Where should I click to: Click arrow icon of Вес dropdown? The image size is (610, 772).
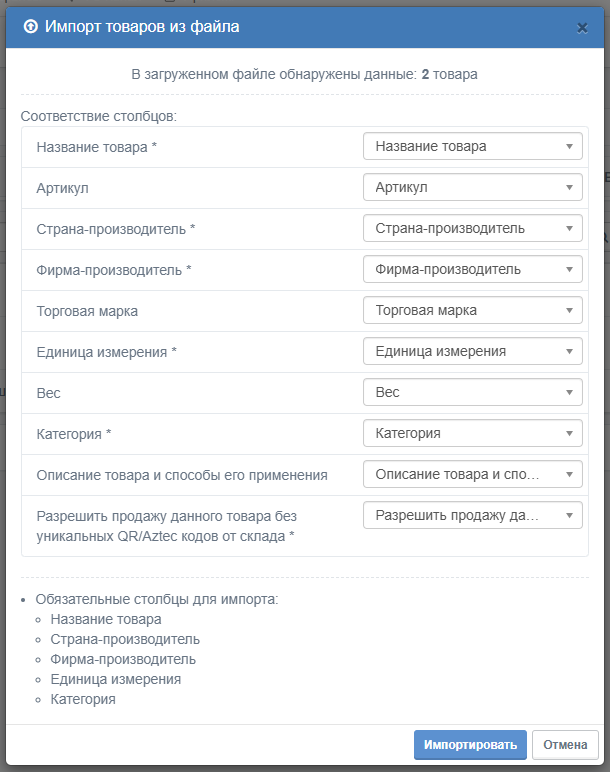point(569,392)
